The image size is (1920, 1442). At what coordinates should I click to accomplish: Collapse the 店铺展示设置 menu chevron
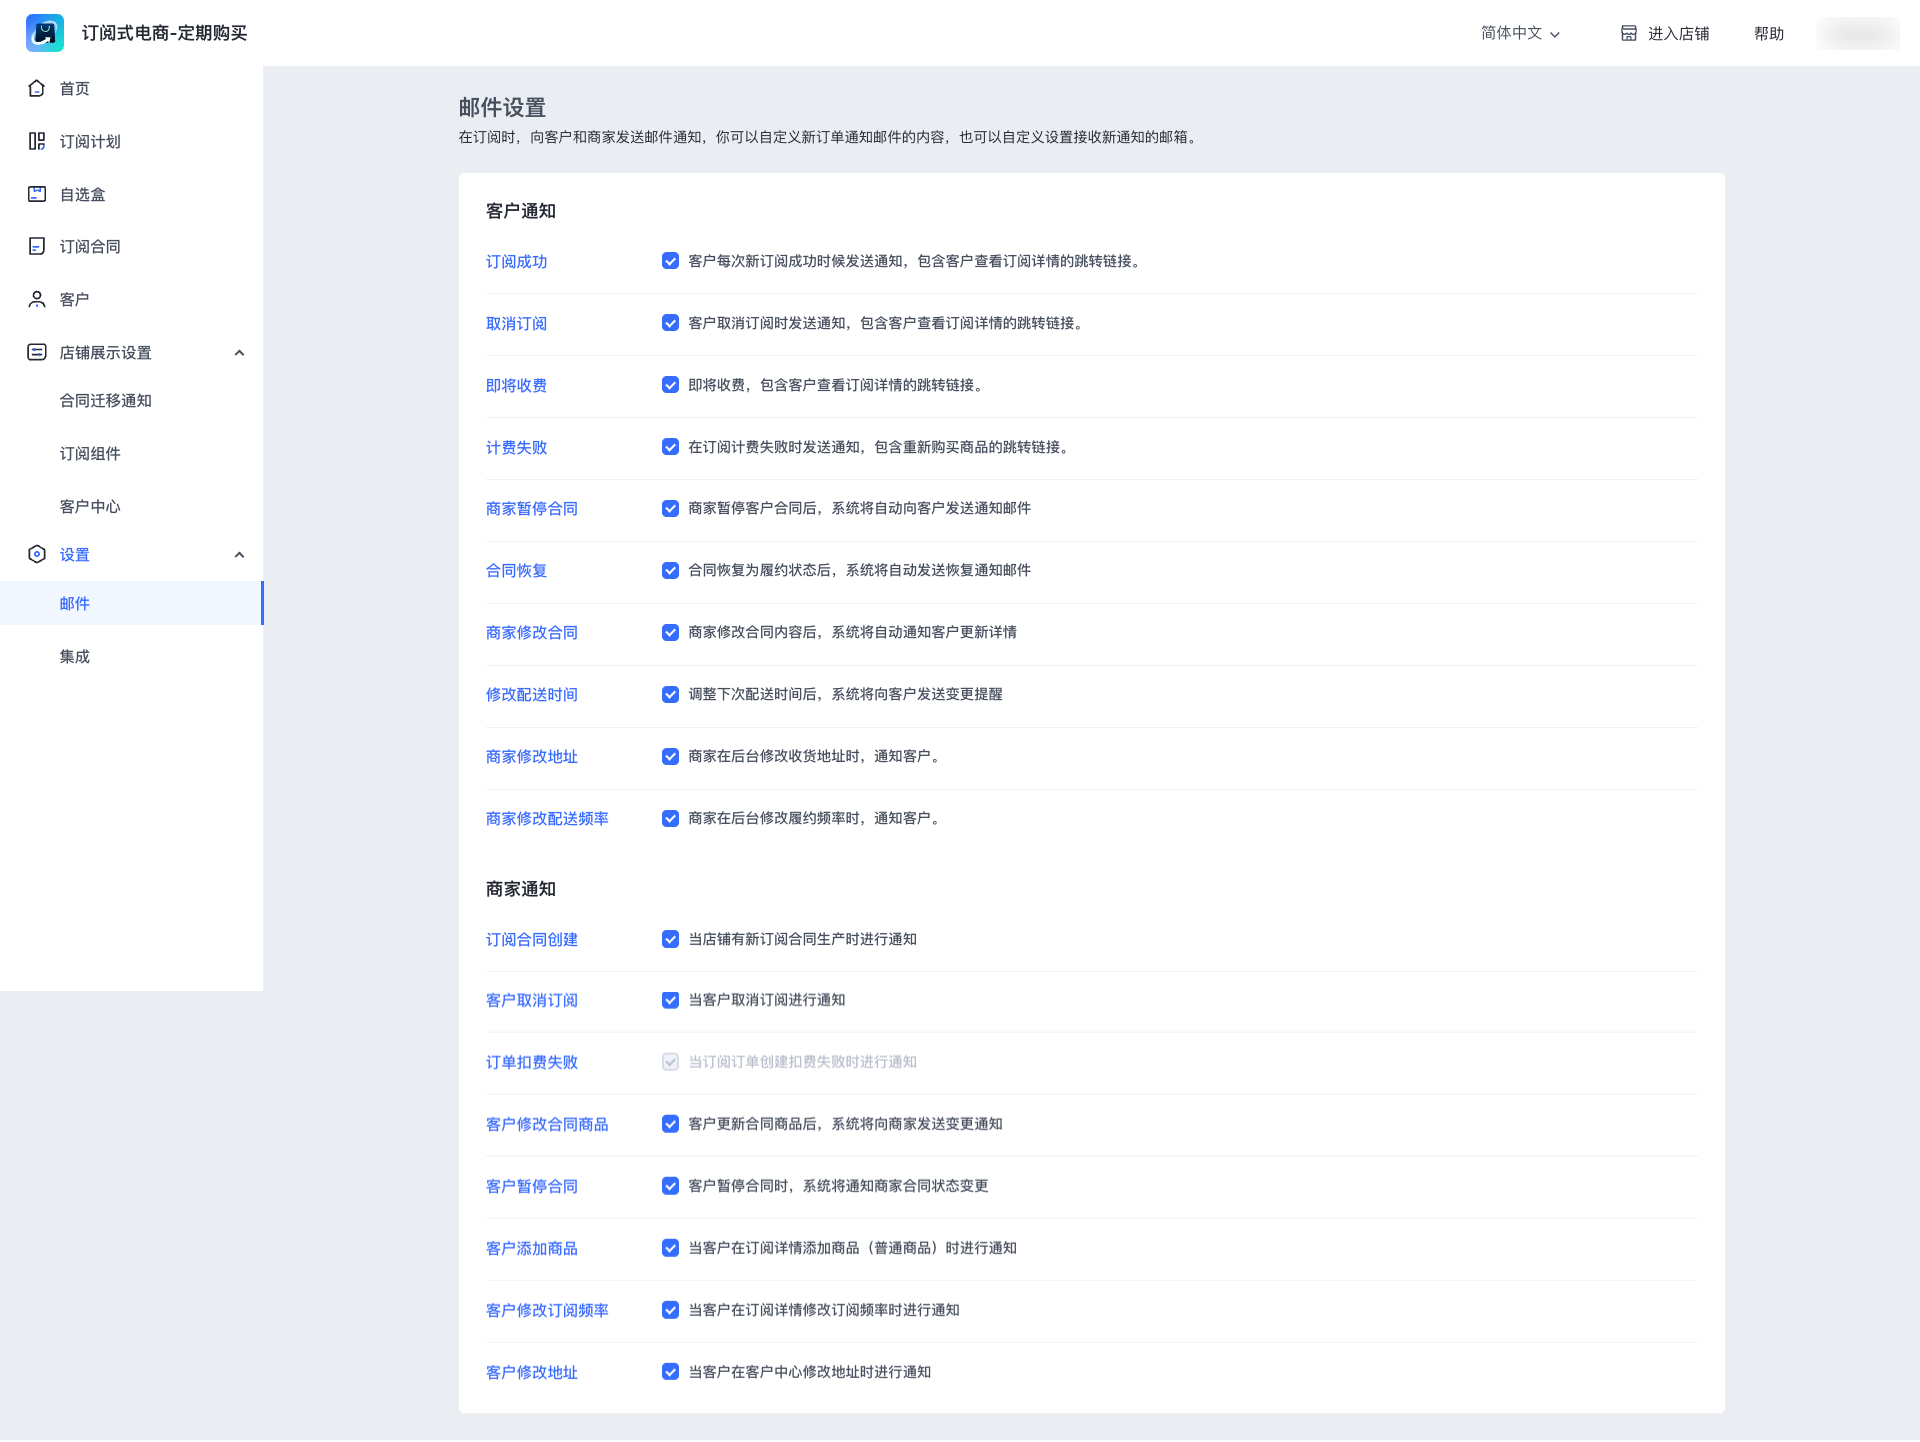click(x=239, y=353)
